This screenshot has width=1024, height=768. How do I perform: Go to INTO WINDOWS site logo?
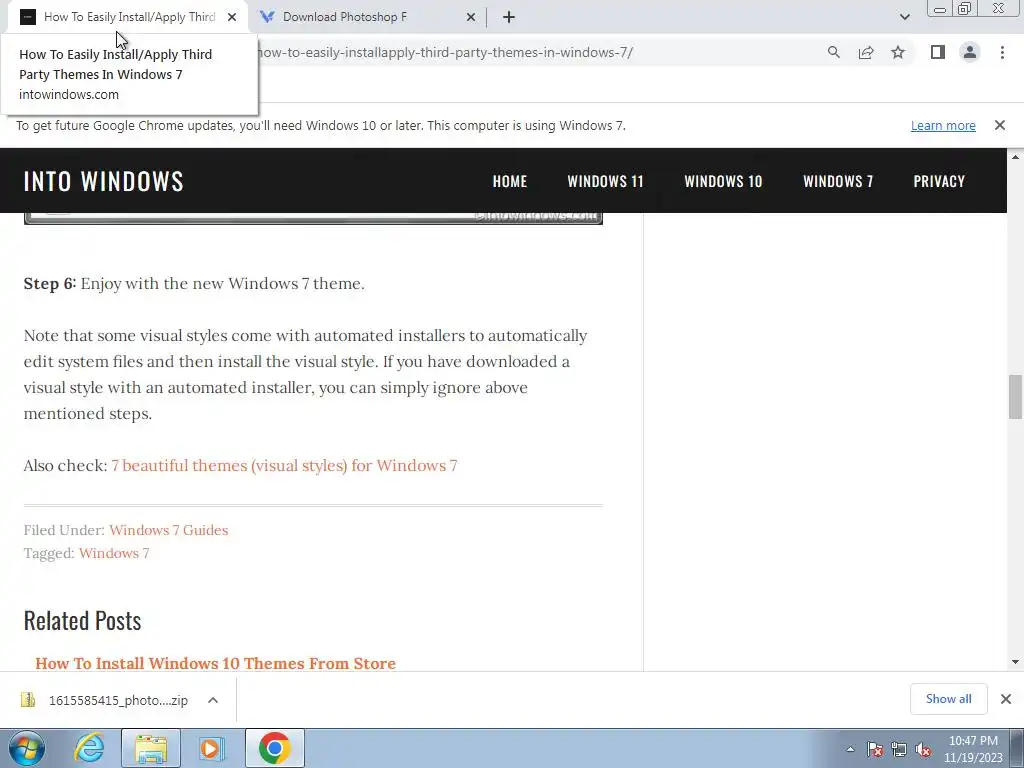tap(104, 181)
